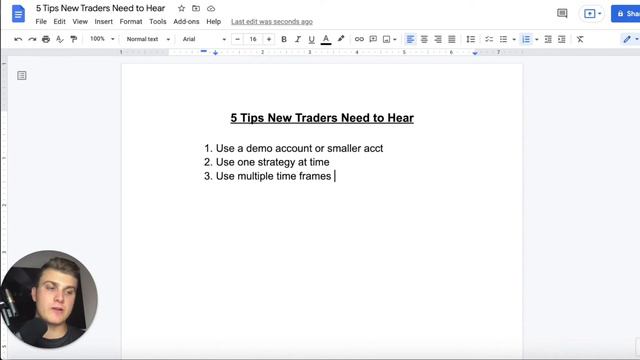Open the Tools menu
Screen dimensions: 640x360
[158, 22]
